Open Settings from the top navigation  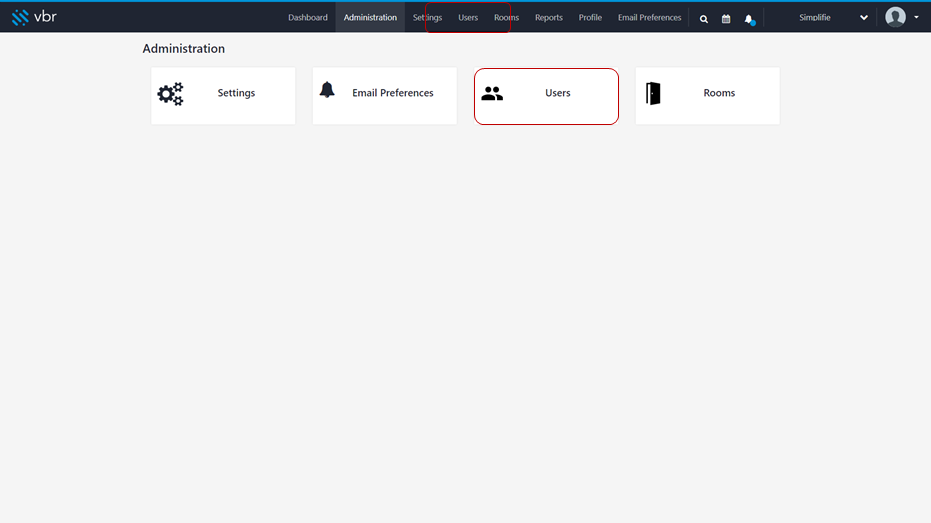coord(428,18)
